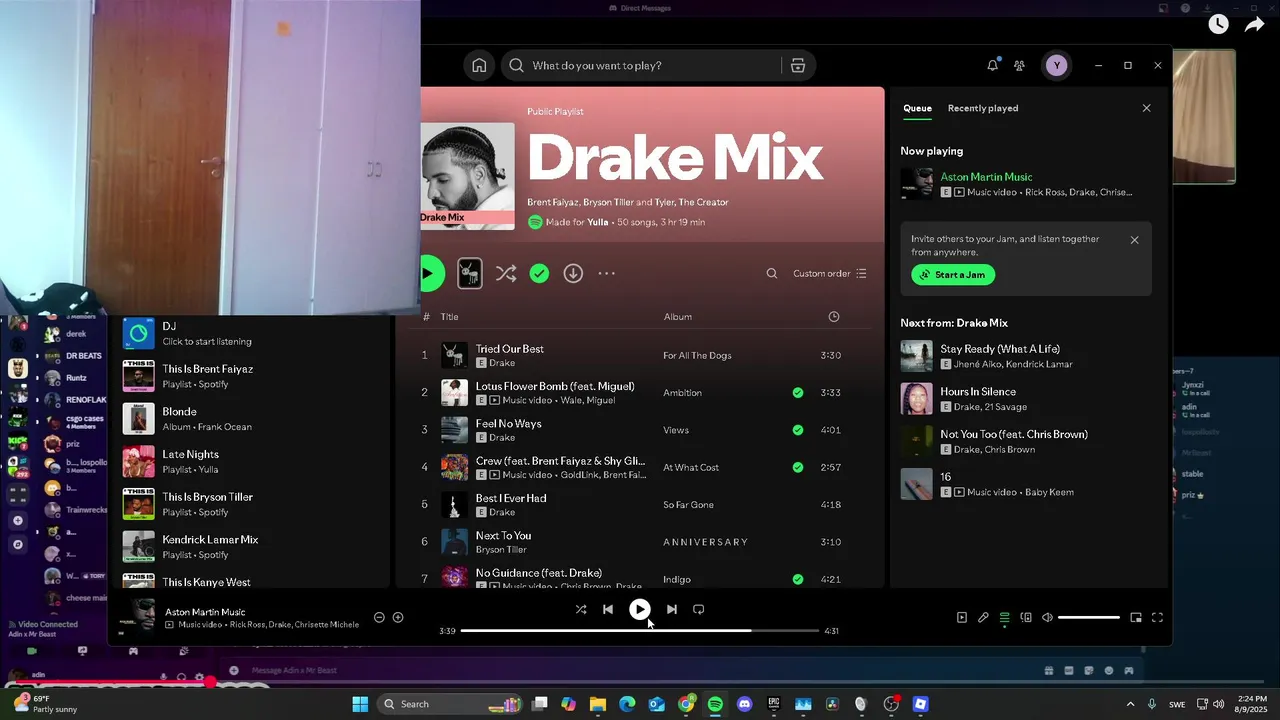The image size is (1280, 720).
Task: Open the Now Playing view icon
Action: click(x=961, y=618)
